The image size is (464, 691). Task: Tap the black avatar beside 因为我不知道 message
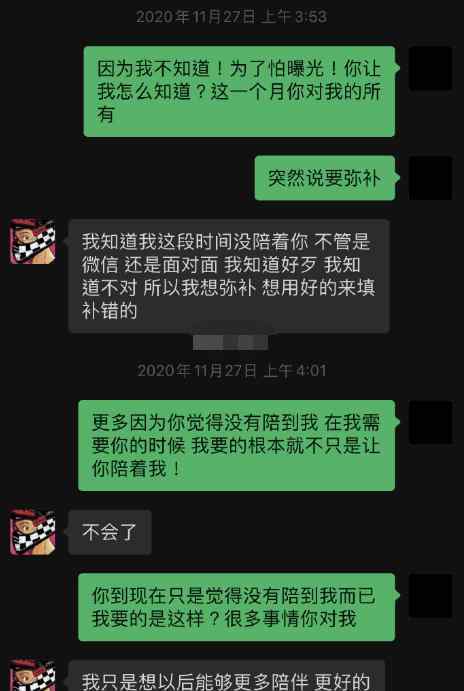pyautogui.click(x=431, y=68)
